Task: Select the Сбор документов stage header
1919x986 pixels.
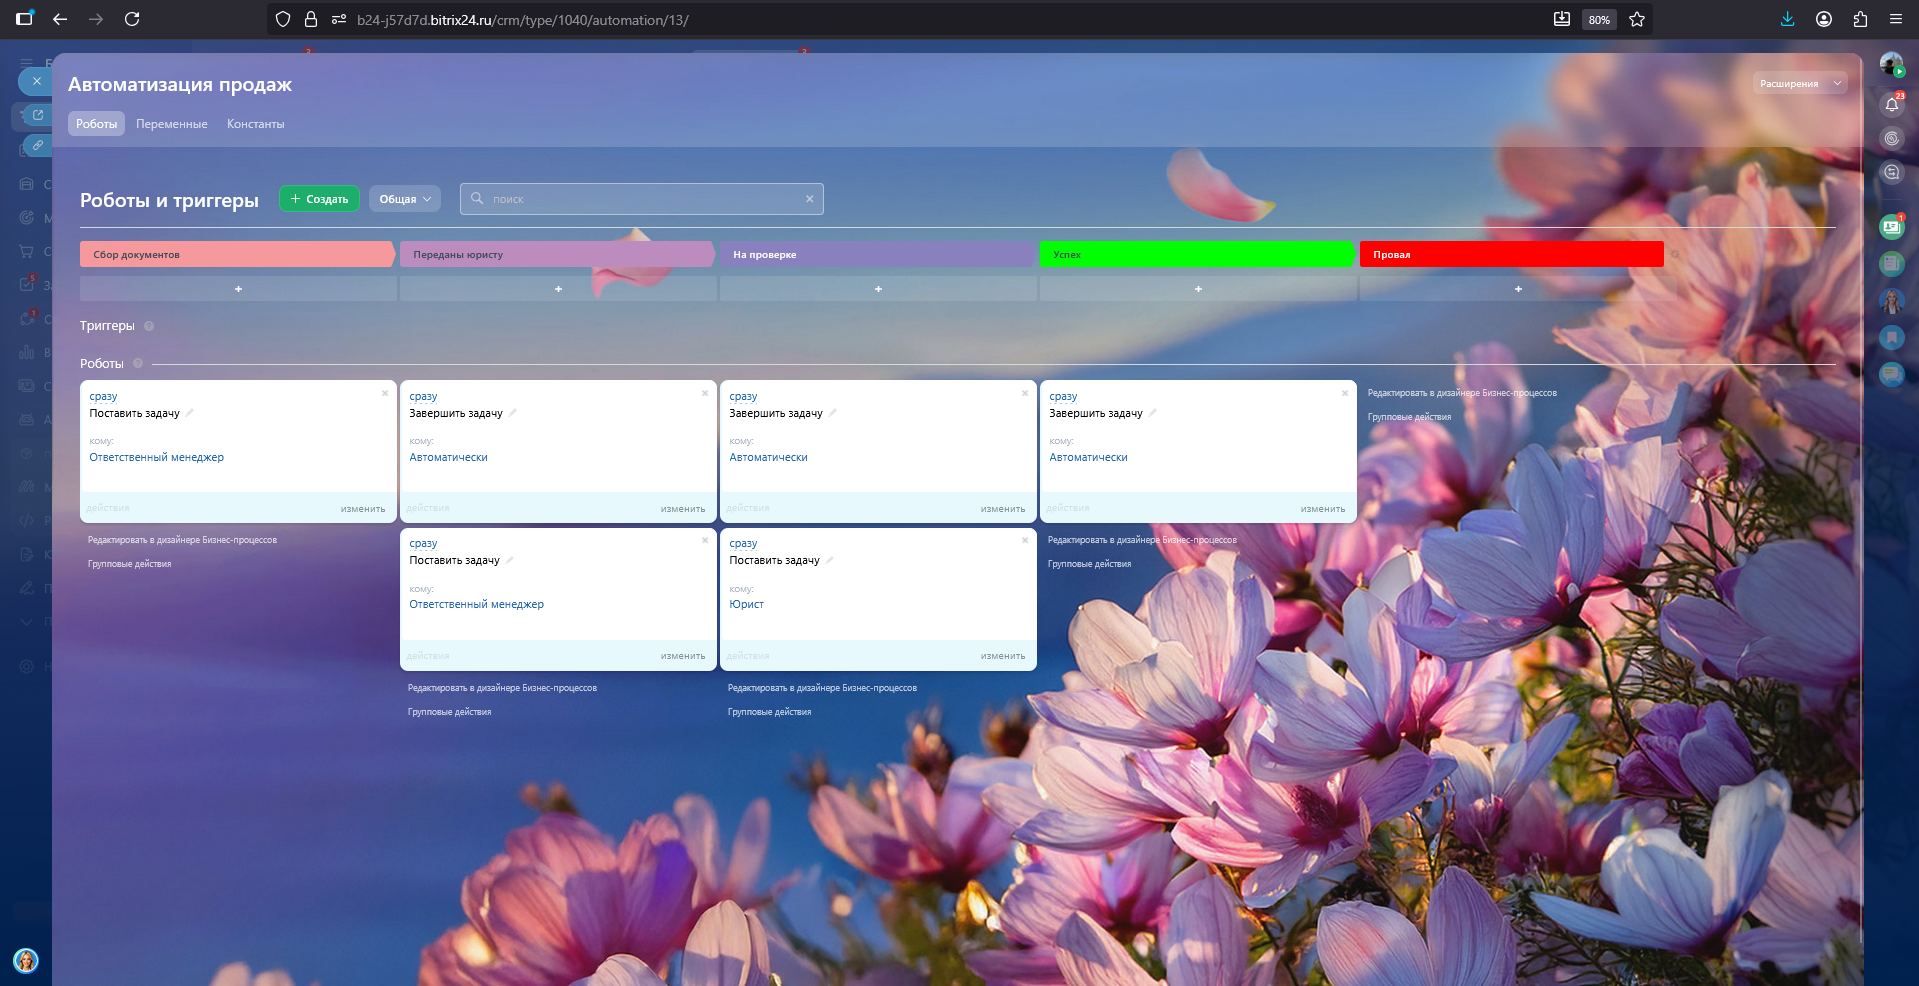Action: point(237,254)
